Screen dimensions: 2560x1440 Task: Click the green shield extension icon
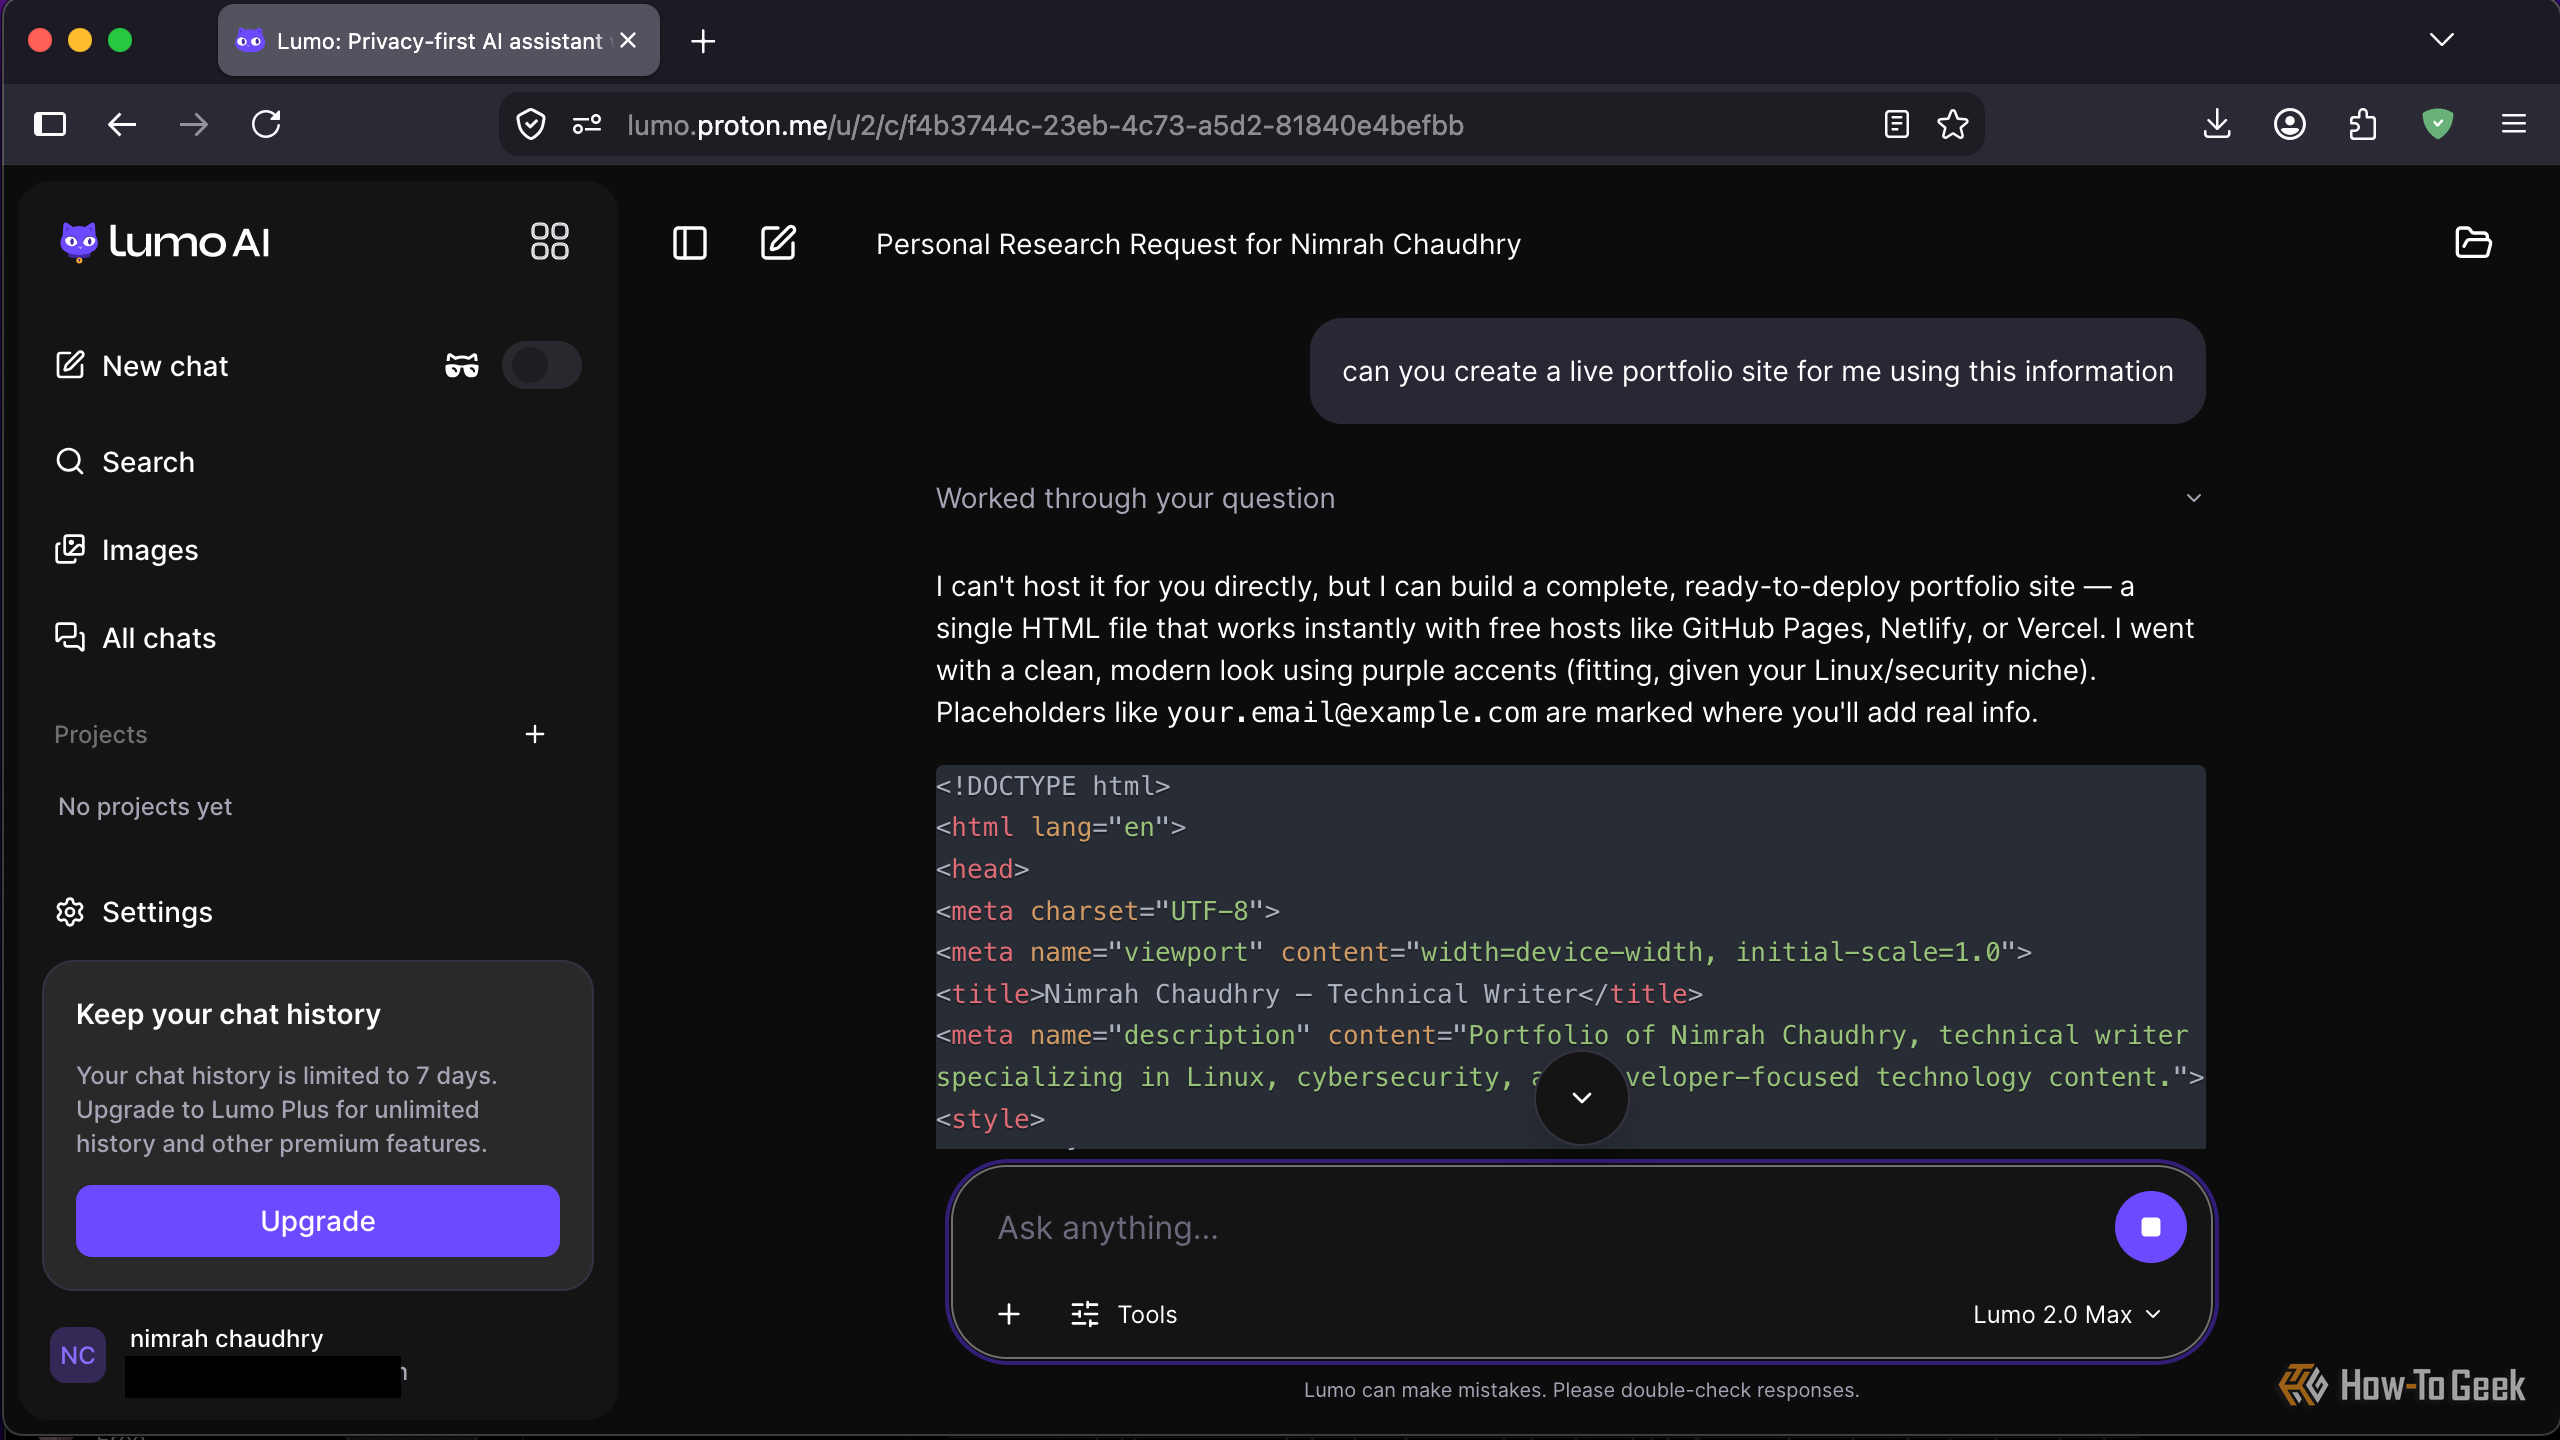[x=2438, y=125]
